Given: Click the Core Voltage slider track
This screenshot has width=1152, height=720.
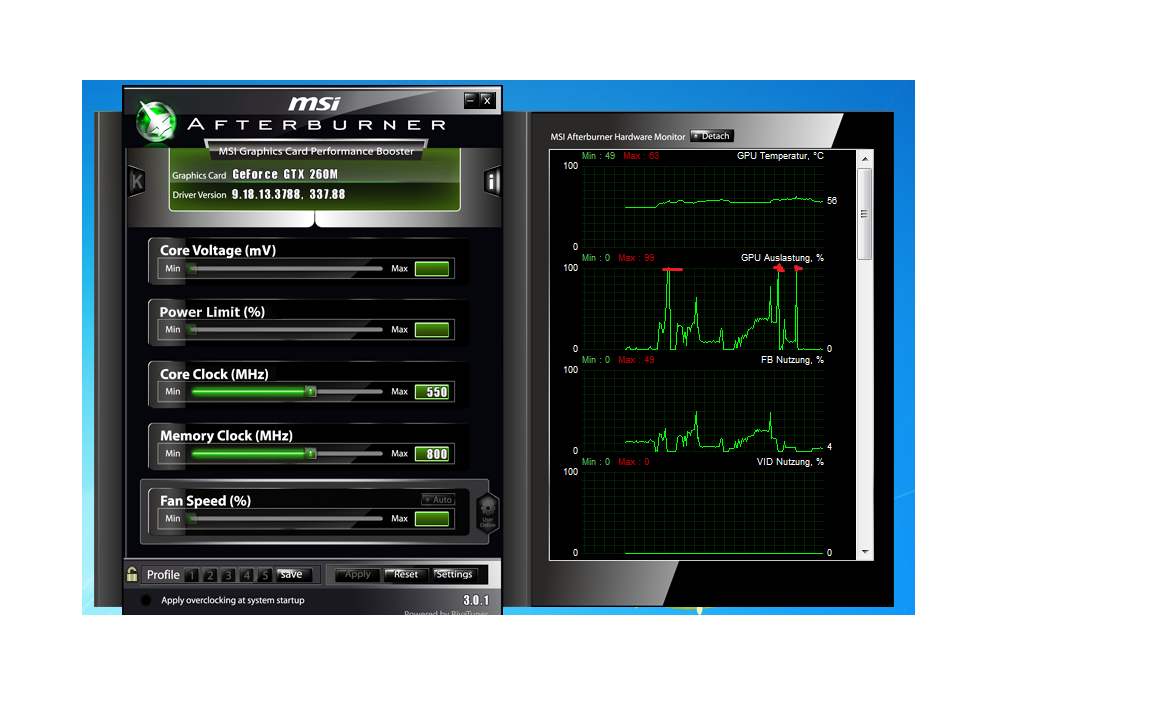Looking at the screenshot, I should (287, 269).
